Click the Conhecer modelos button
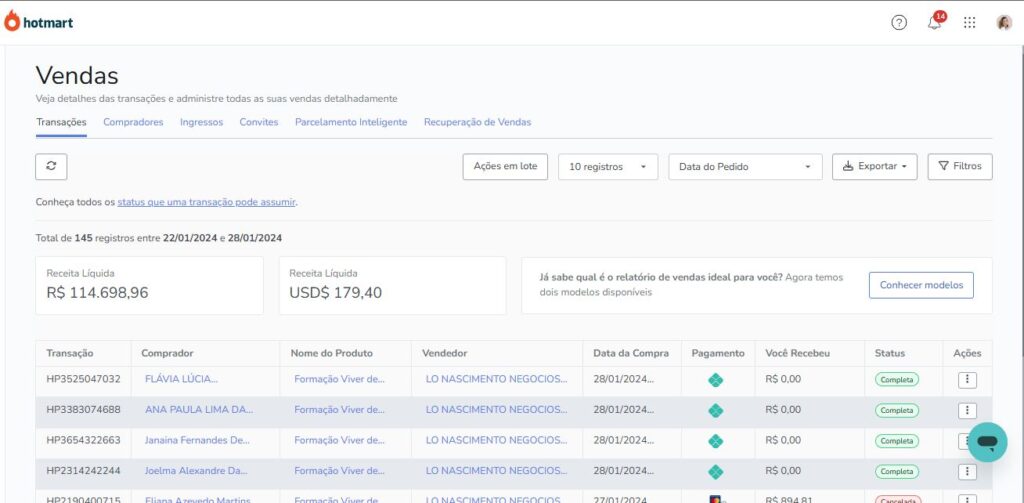The image size is (1024, 503). 921,285
